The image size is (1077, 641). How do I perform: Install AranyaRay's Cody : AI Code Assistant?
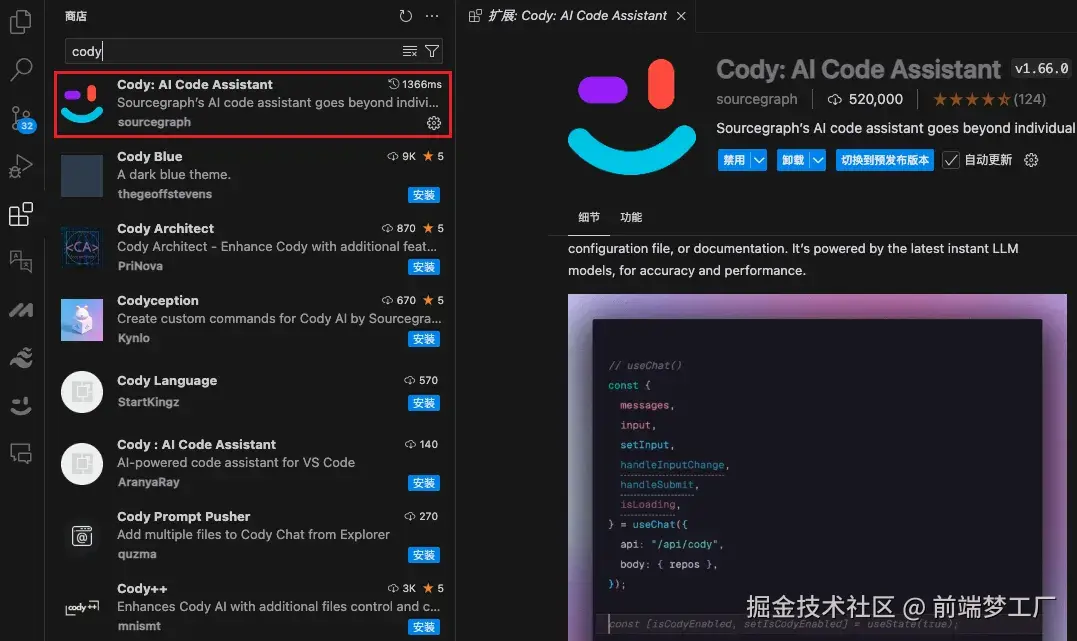[424, 483]
